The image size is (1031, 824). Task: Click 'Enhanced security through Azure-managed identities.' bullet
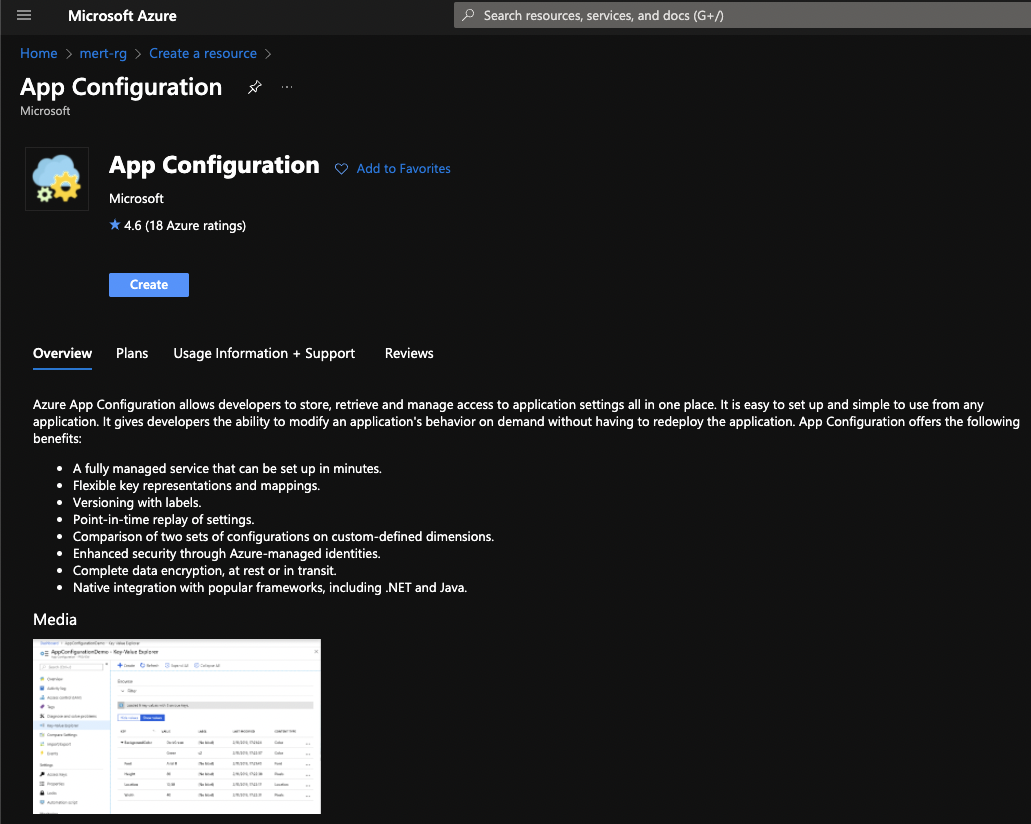(227, 554)
